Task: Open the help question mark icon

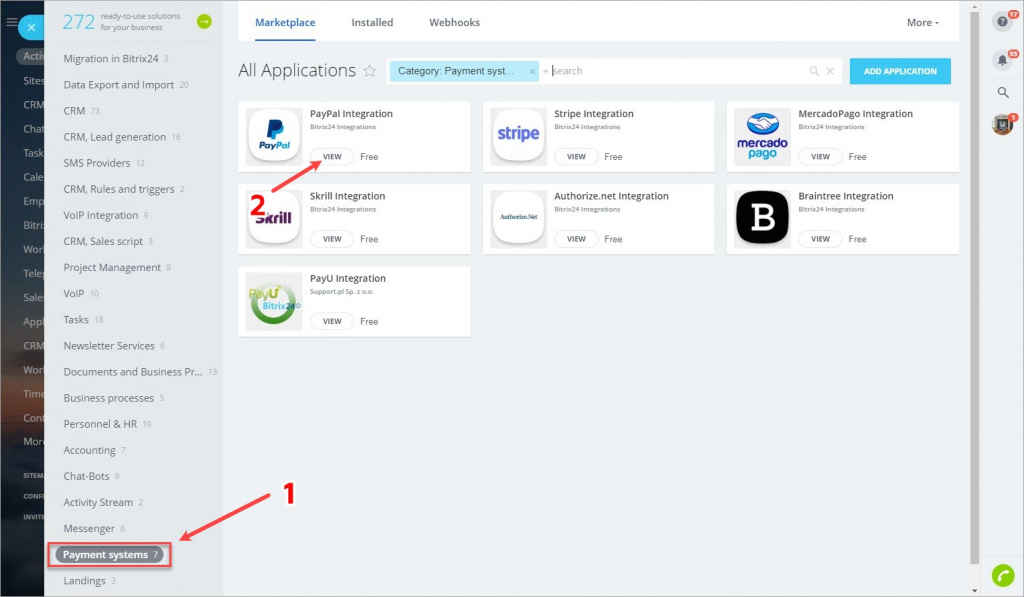Action: point(1002,22)
